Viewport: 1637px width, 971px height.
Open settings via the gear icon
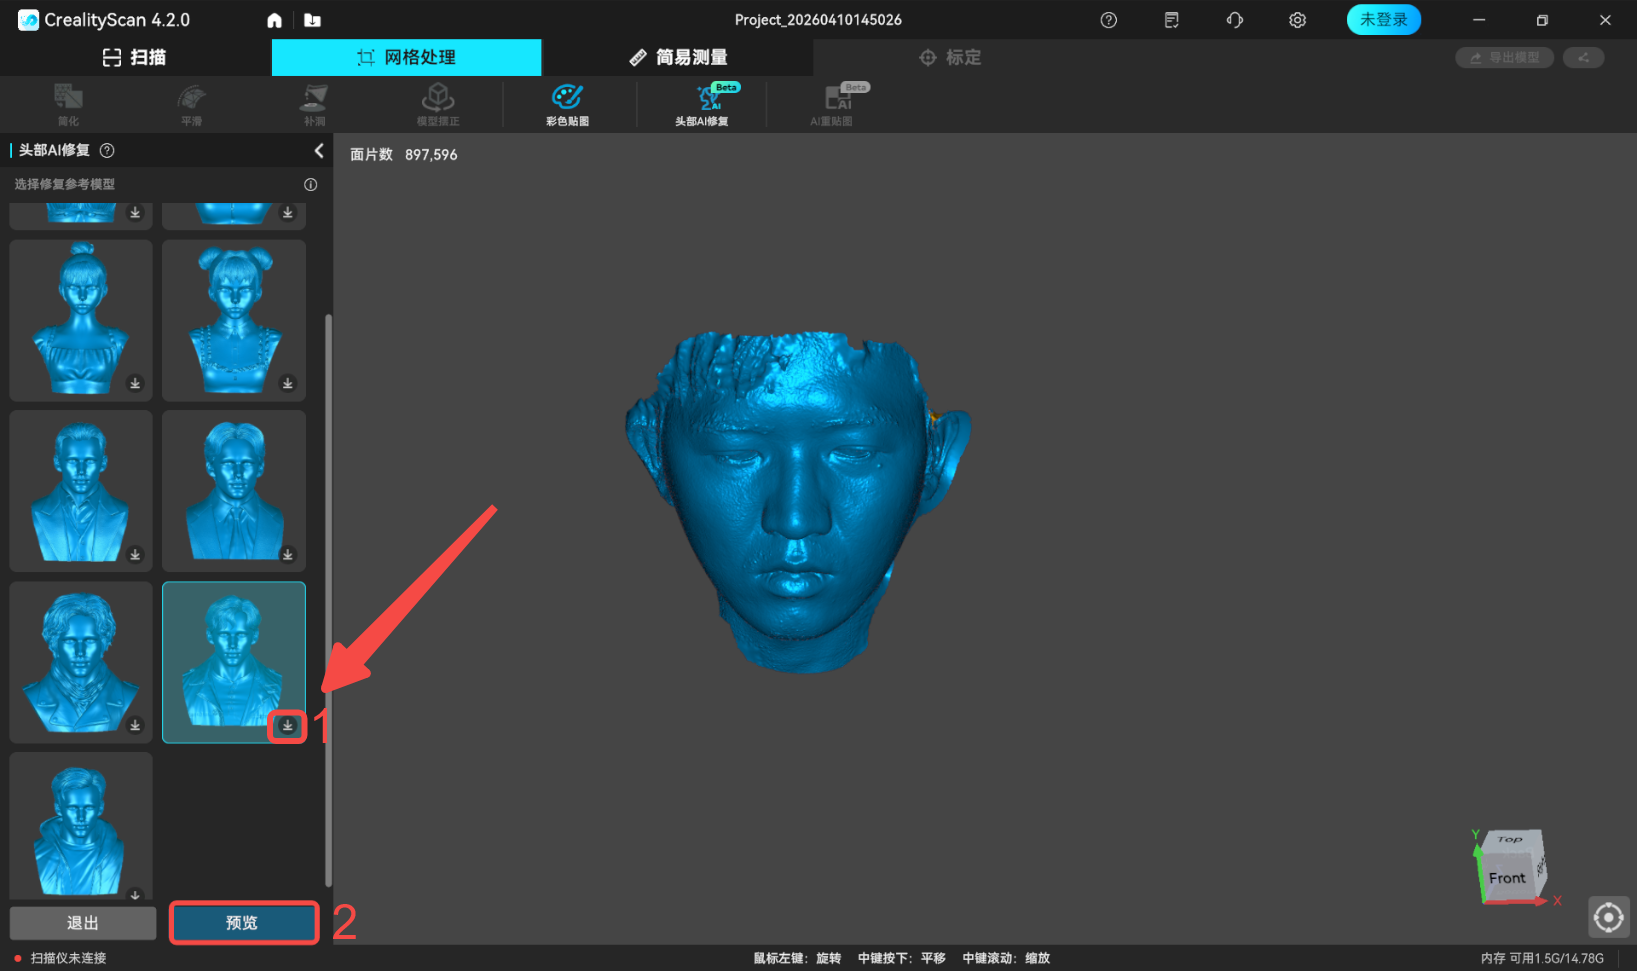click(1297, 20)
